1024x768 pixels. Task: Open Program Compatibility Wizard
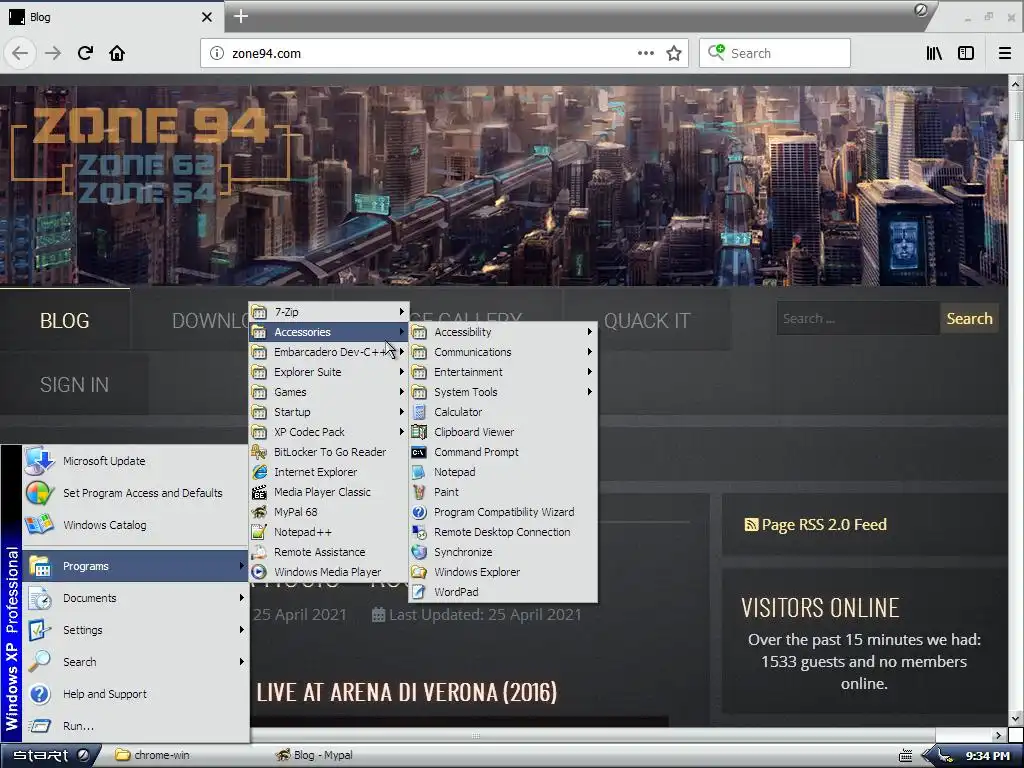[x=503, y=512]
